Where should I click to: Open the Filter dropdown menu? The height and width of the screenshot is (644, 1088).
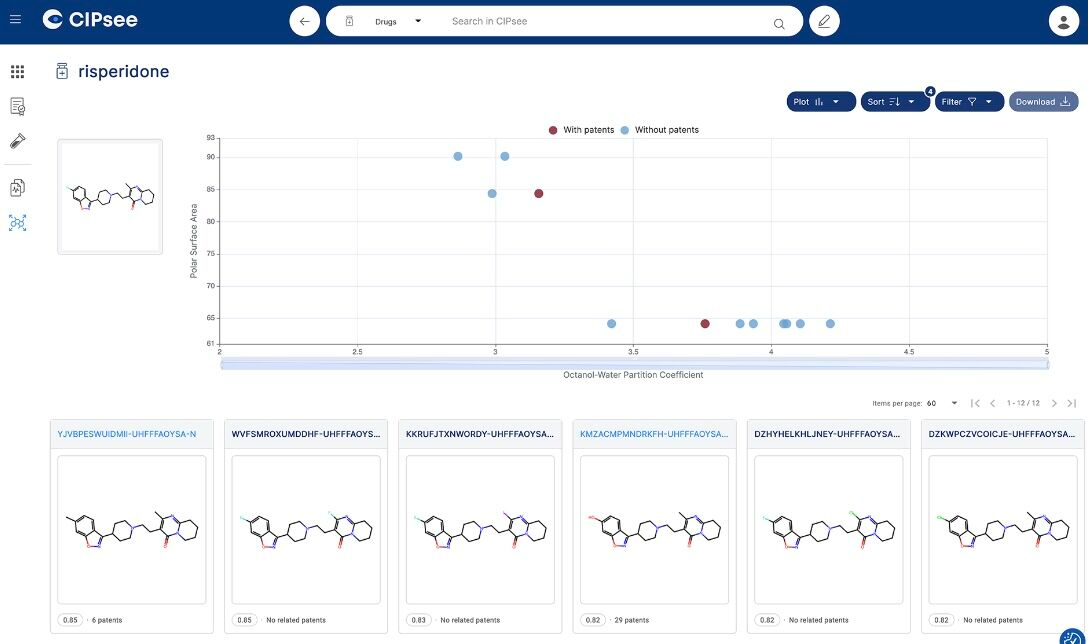click(x=968, y=102)
